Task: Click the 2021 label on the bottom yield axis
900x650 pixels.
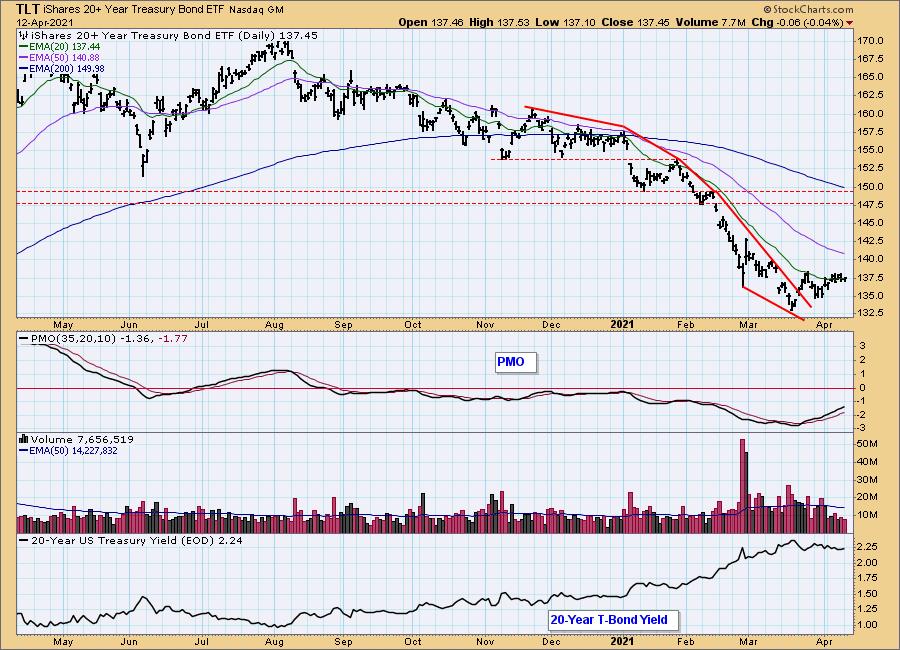Action: click(x=622, y=641)
